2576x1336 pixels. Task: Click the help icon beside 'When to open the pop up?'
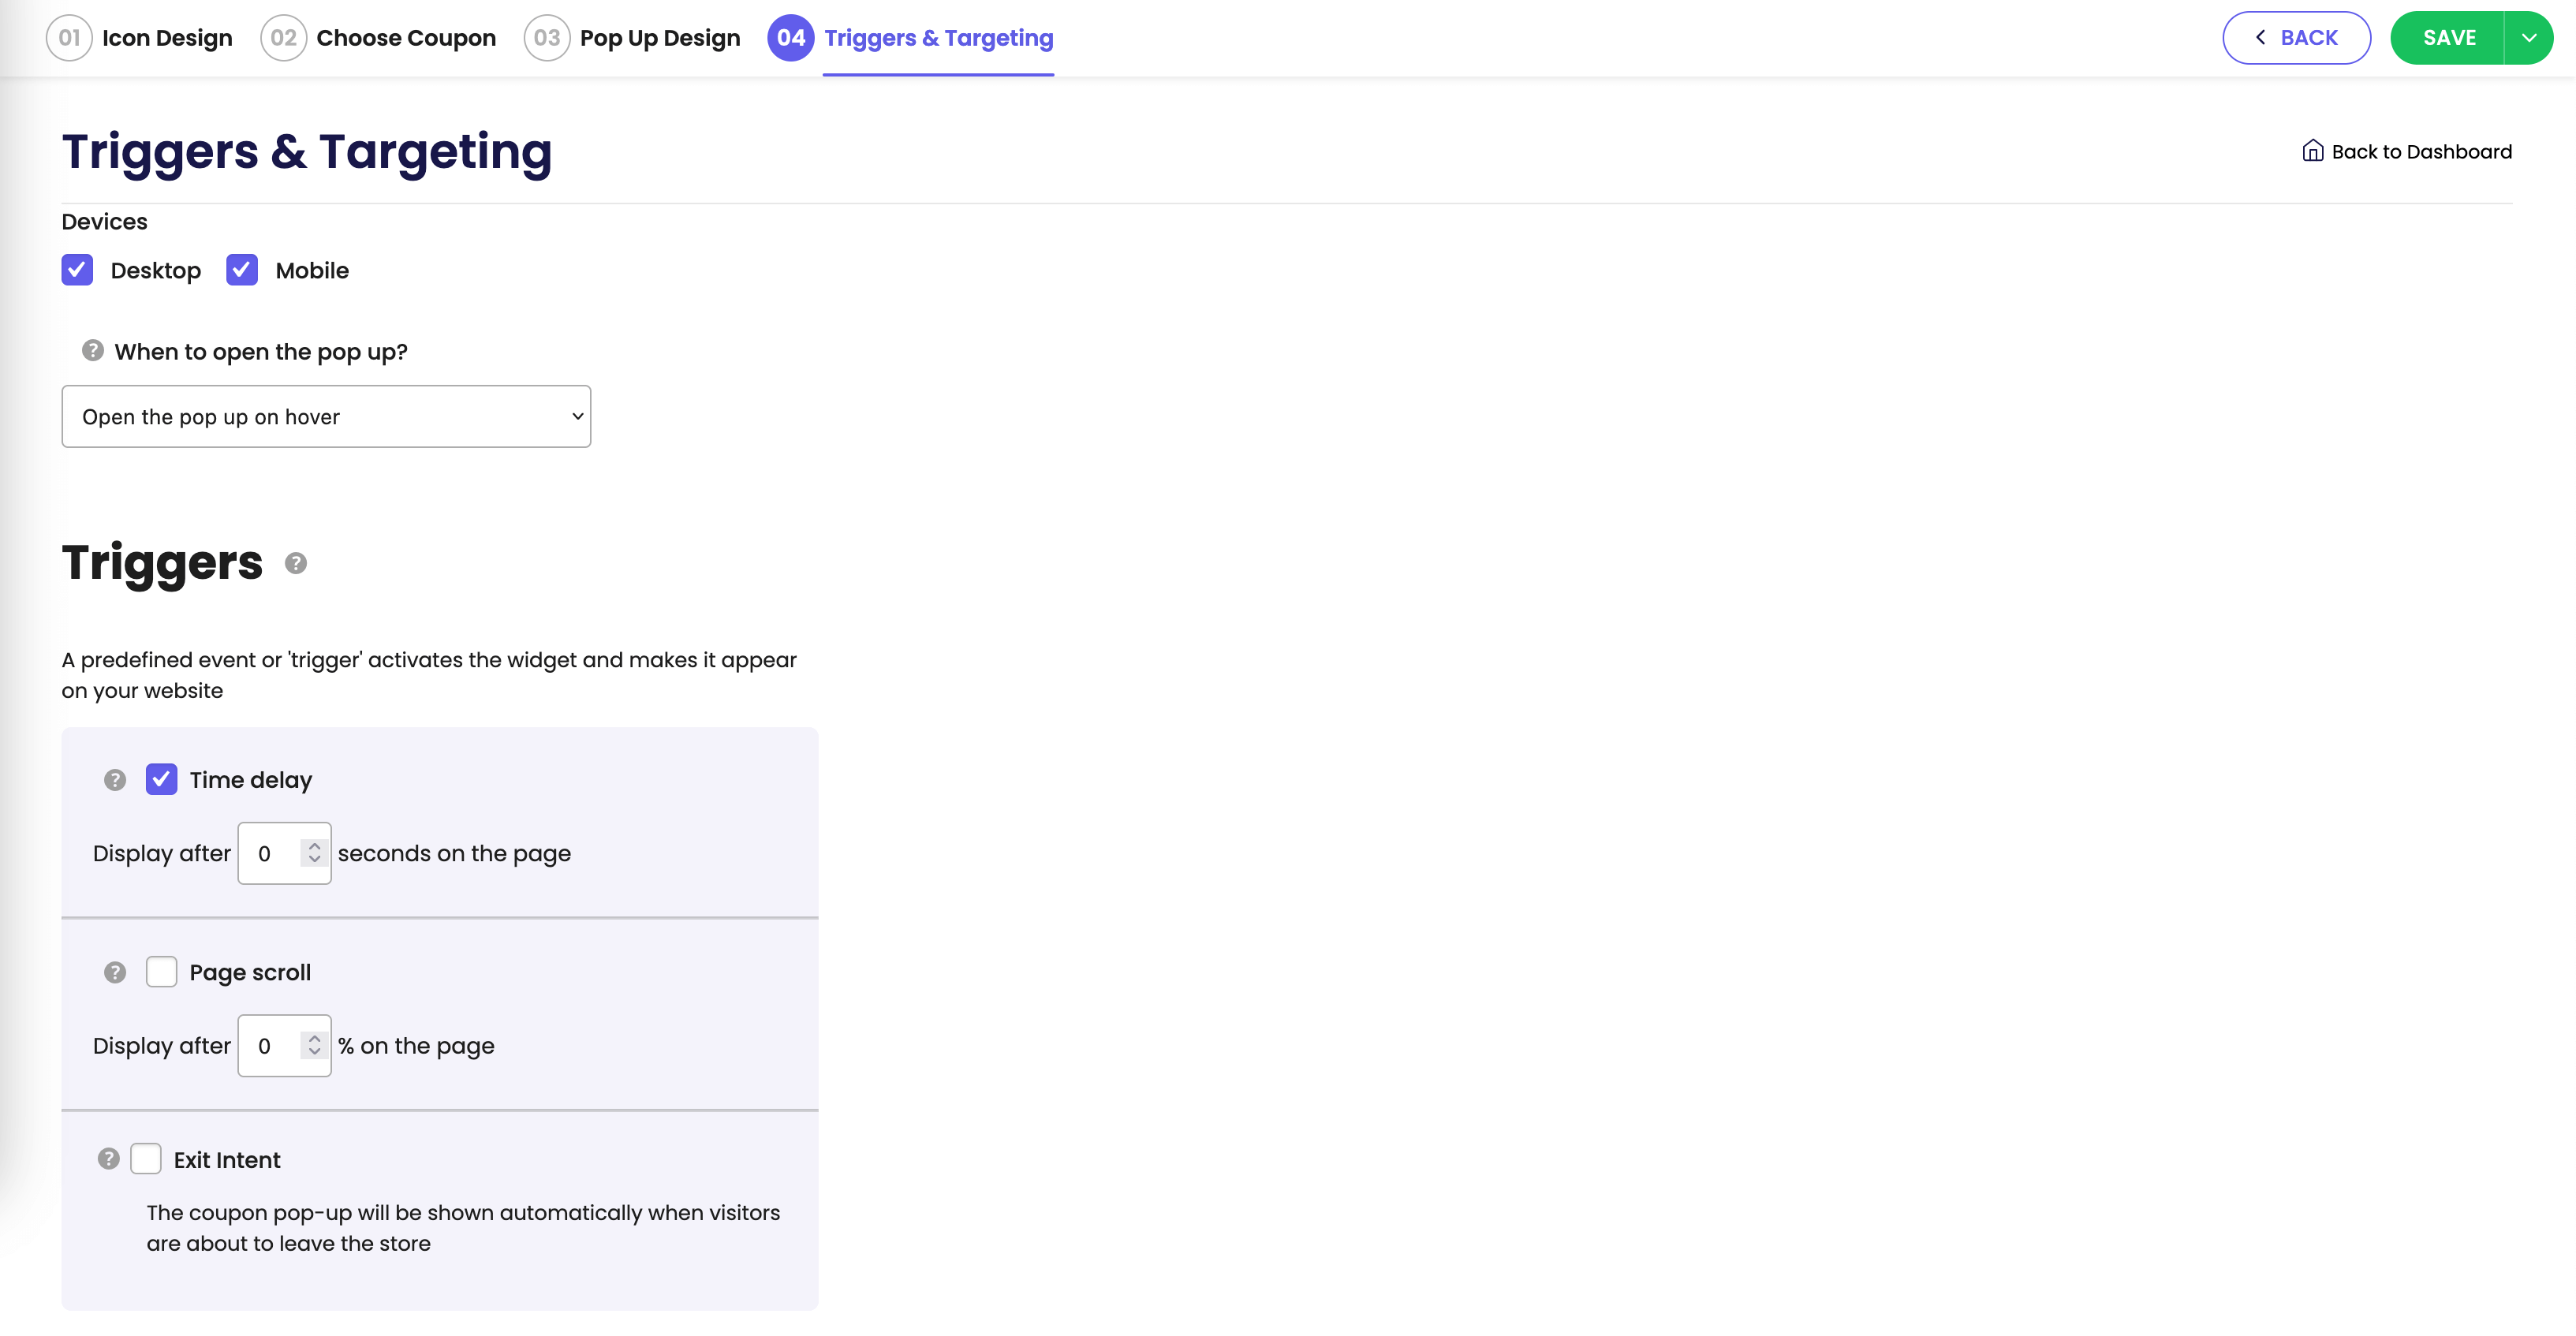click(x=93, y=351)
